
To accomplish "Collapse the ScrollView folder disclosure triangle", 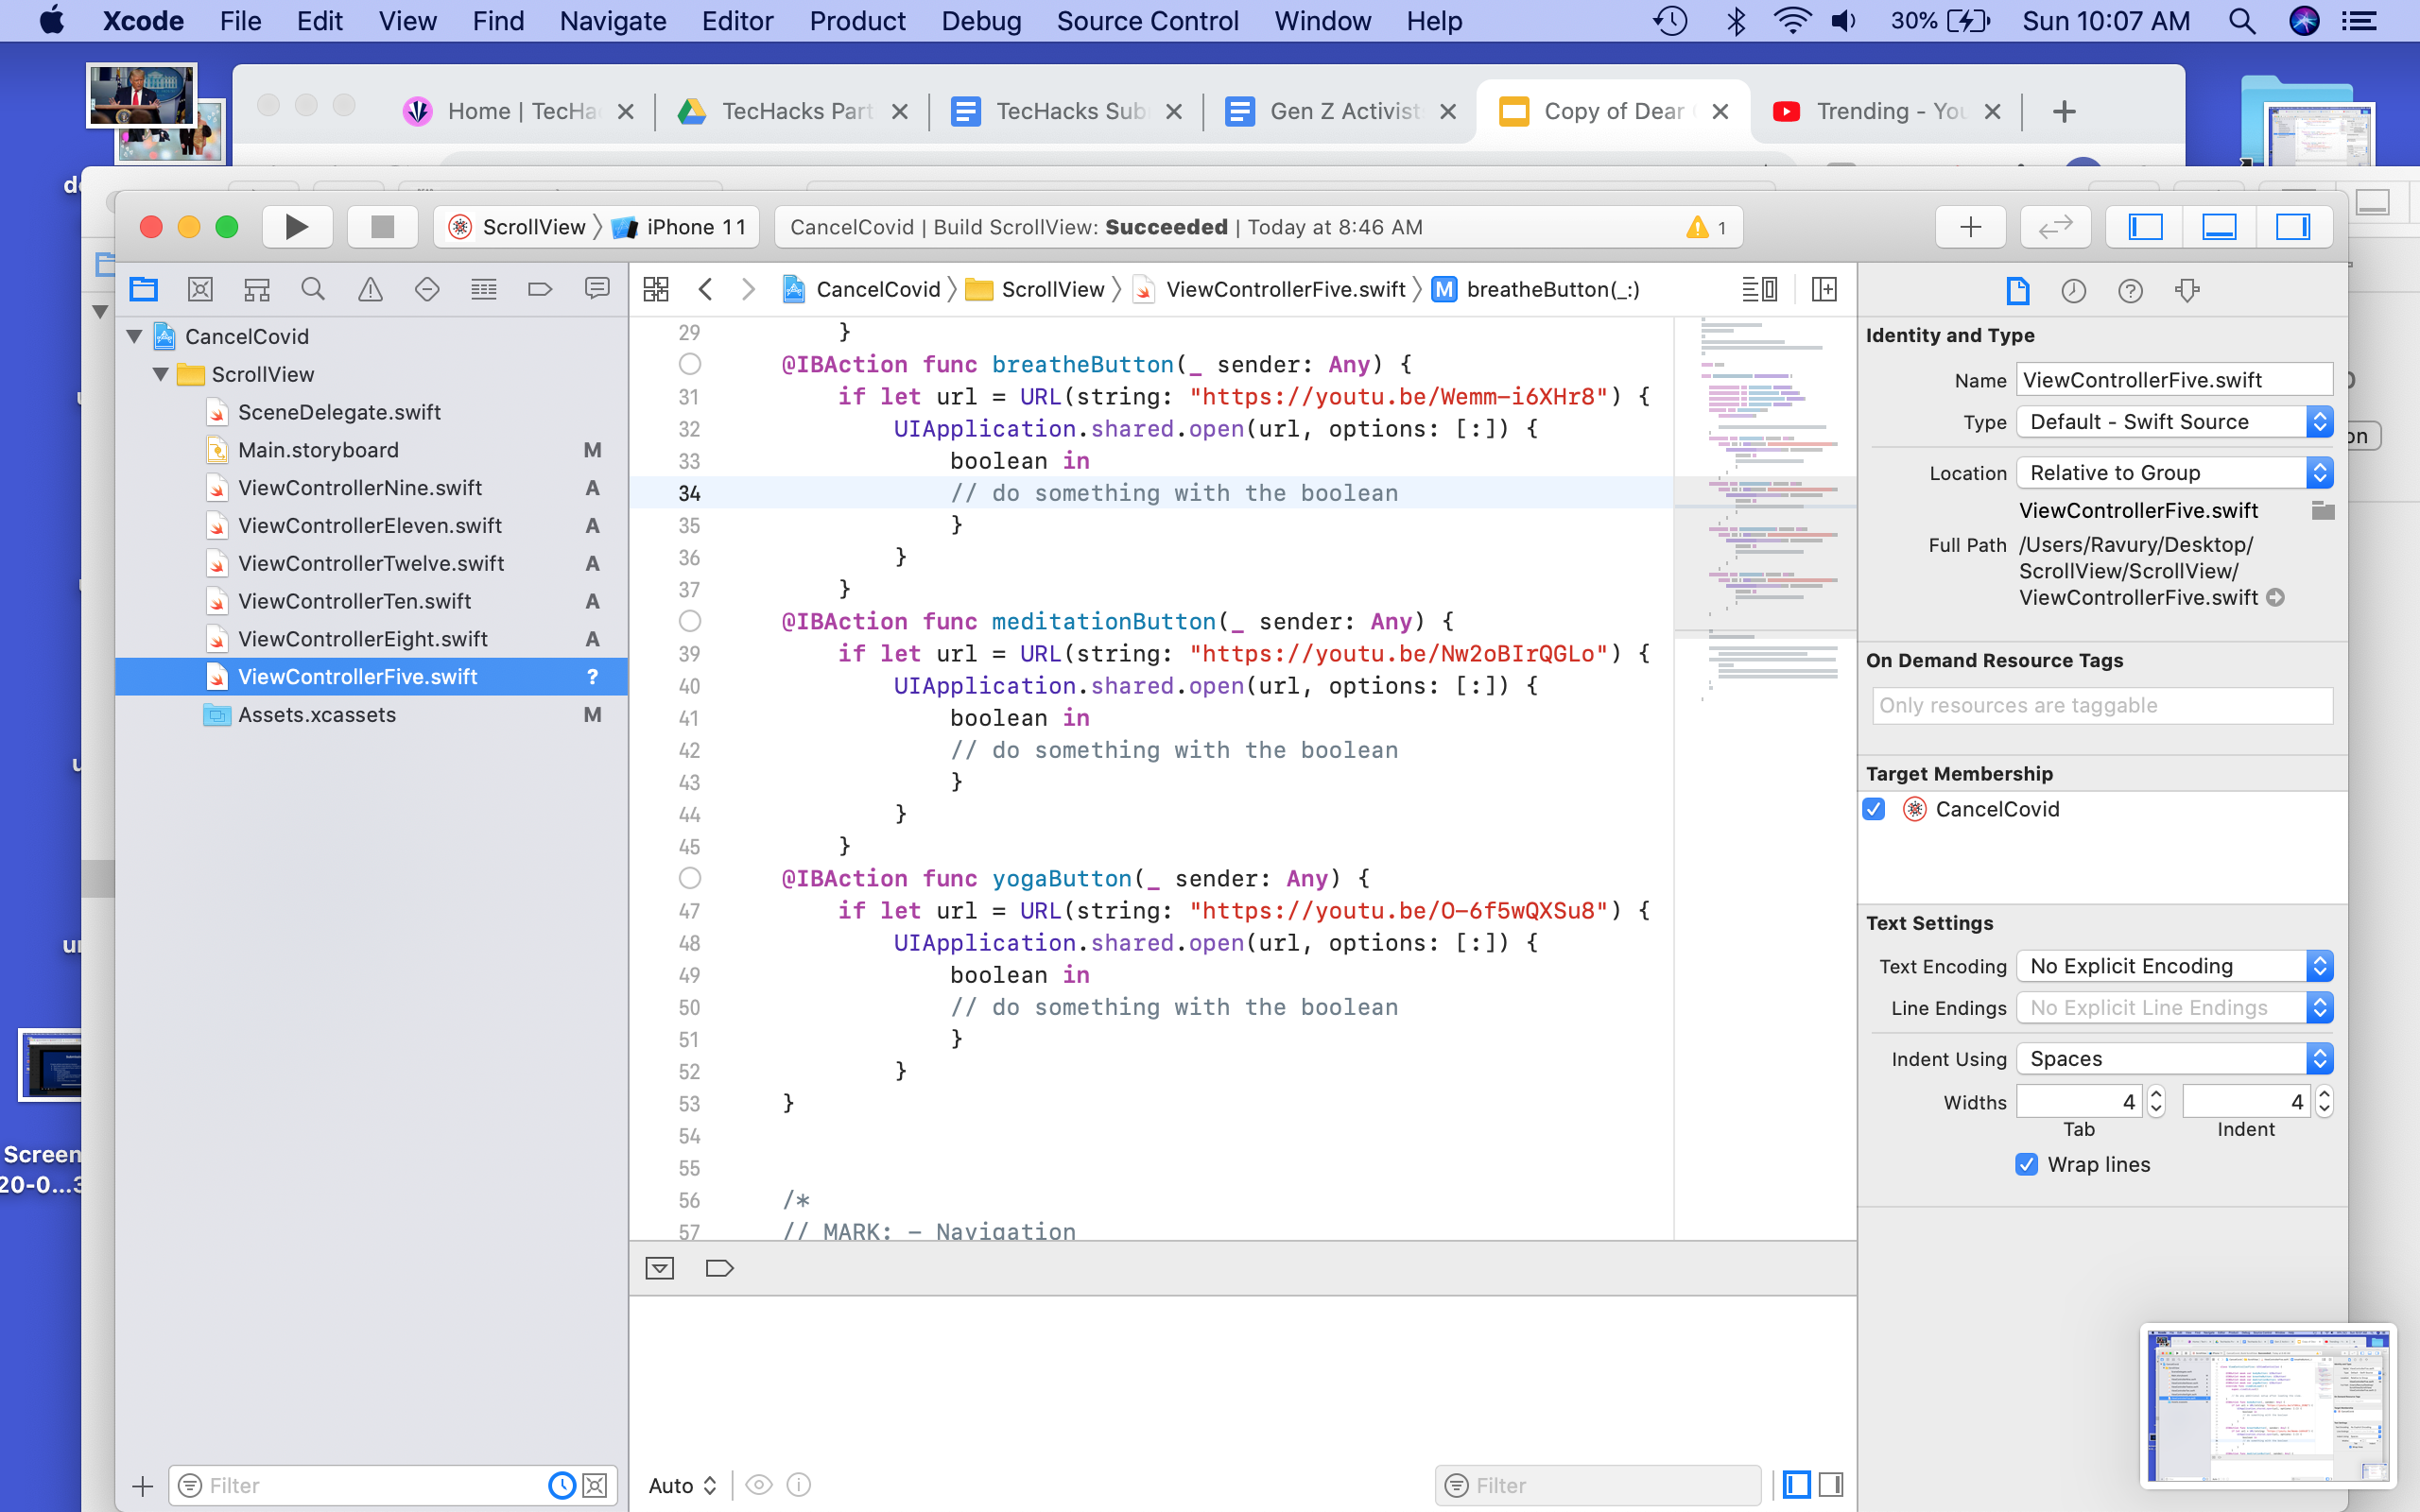I will [x=160, y=374].
